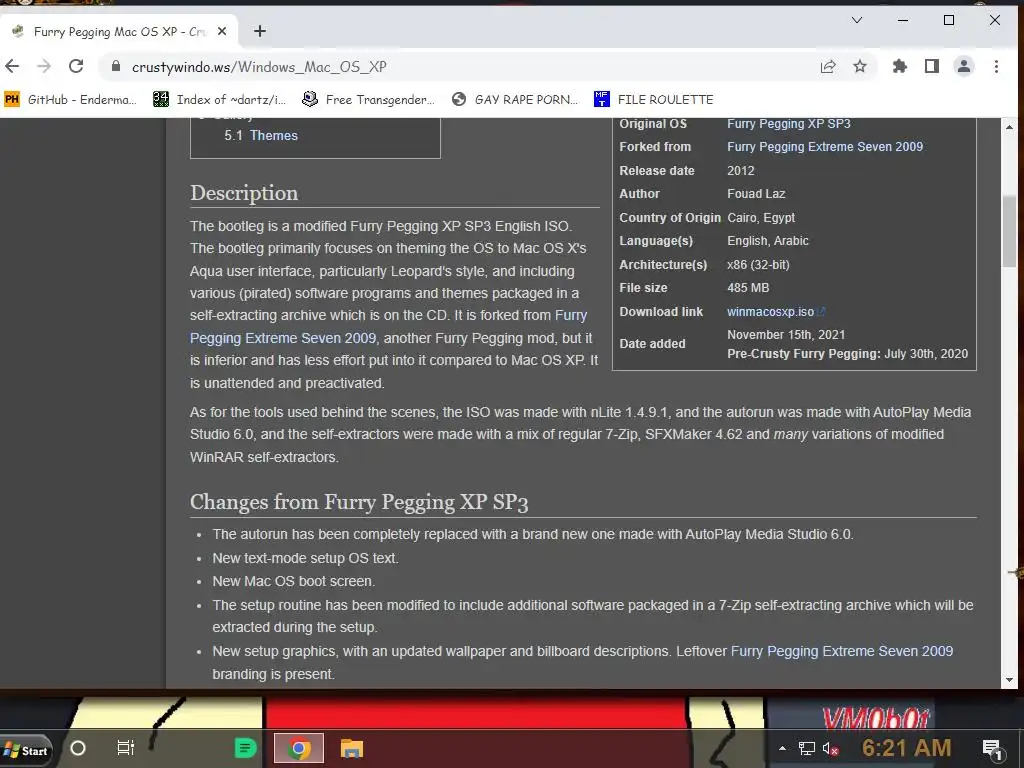This screenshot has height=768, width=1024.
Task: Click the Release date value 2012
Action: tap(741, 170)
